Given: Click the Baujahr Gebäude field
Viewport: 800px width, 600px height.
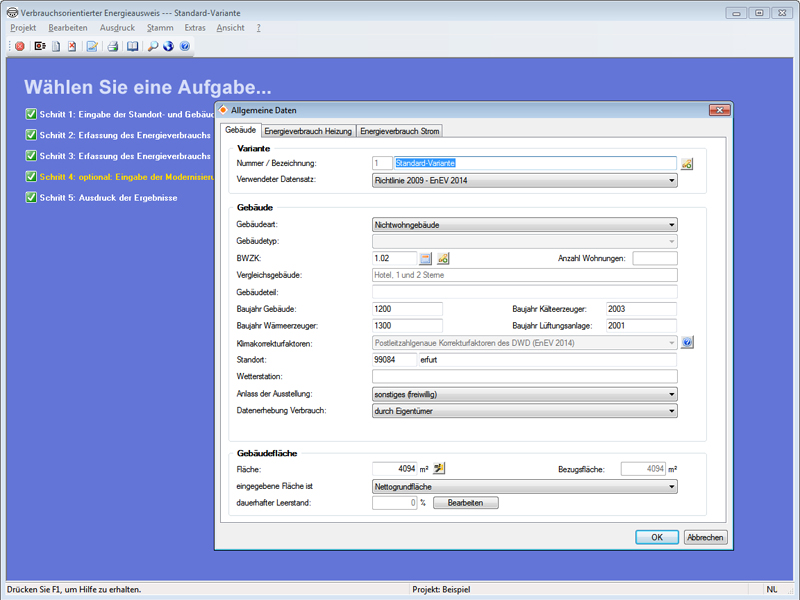Looking at the screenshot, I should [407, 309].
